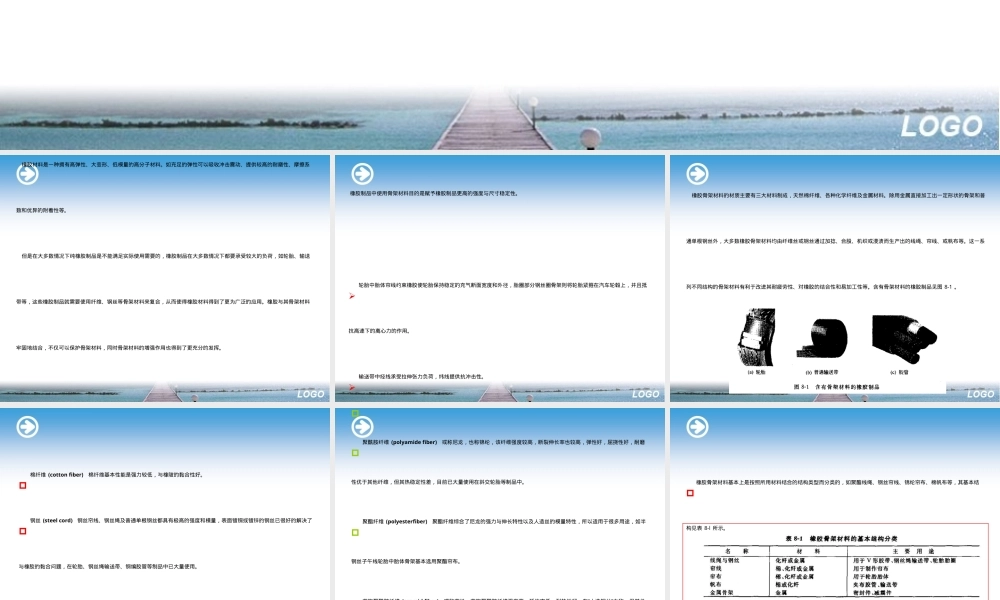The height and width of the screenshot is (600, 1000).
Task: Click the text line 抗高速下的离心力的作用
Action: [x=379, y=331]
